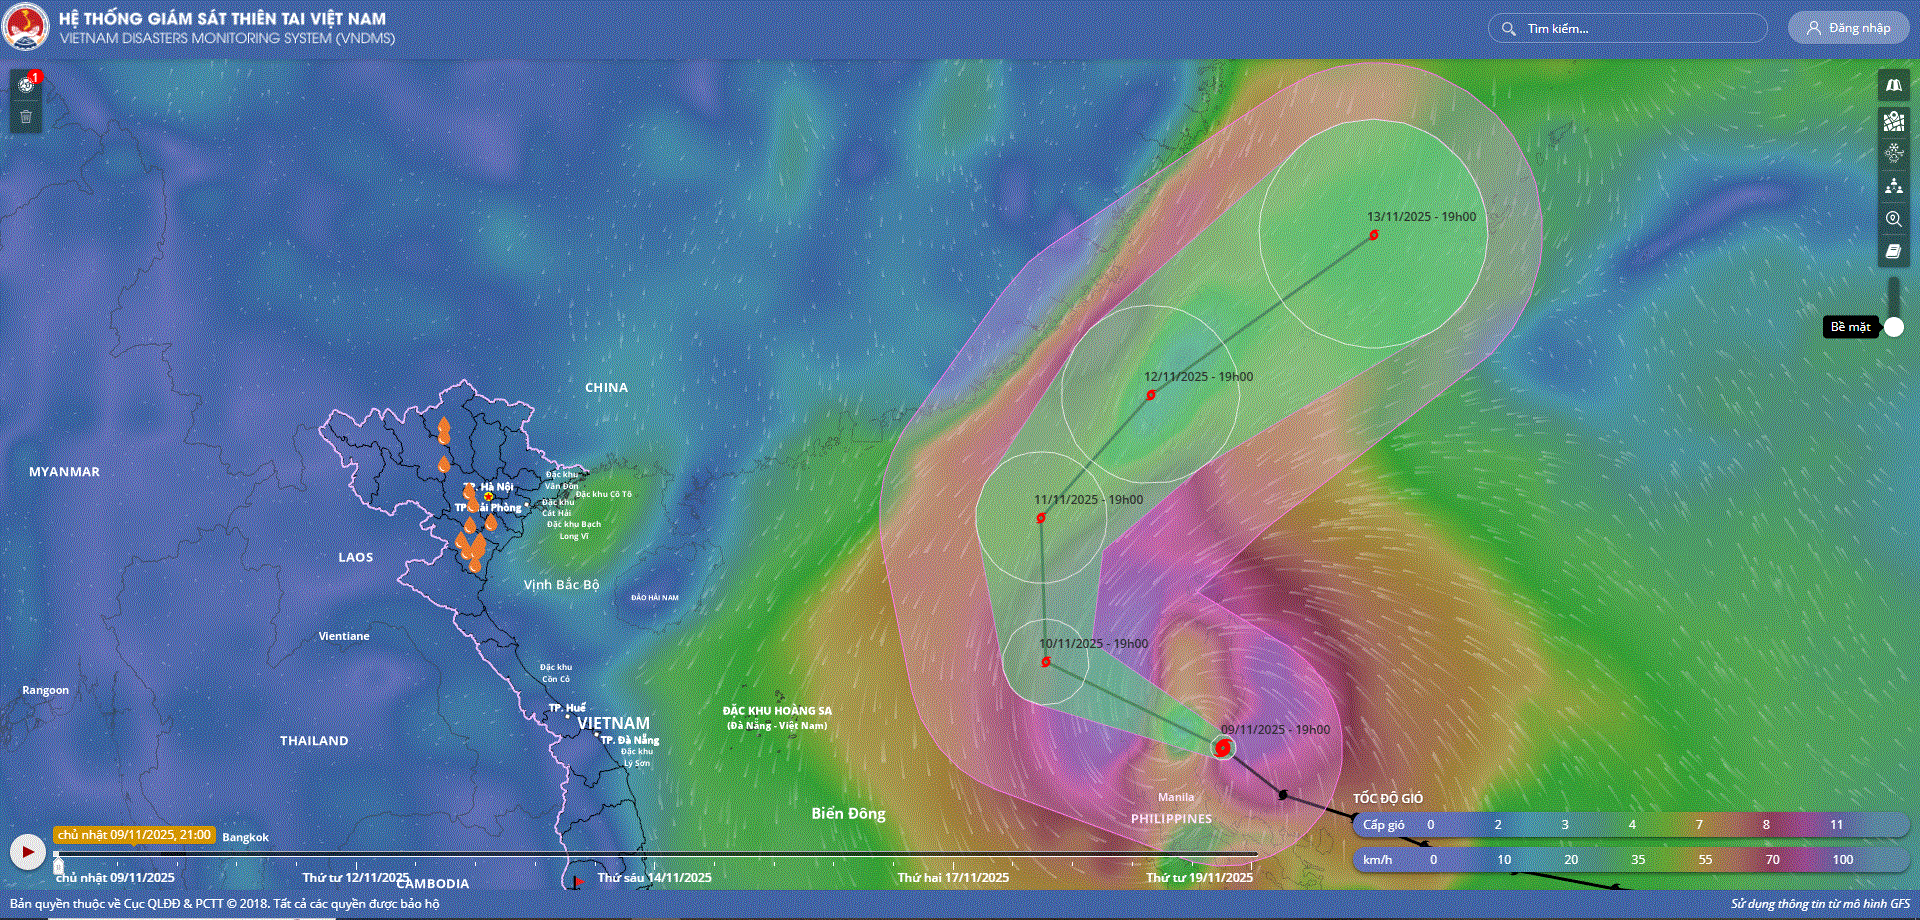The width and height of the screenshot is (1920, 920).
Task: Open the book guide icon
Action: click(x=1893, y=252)
